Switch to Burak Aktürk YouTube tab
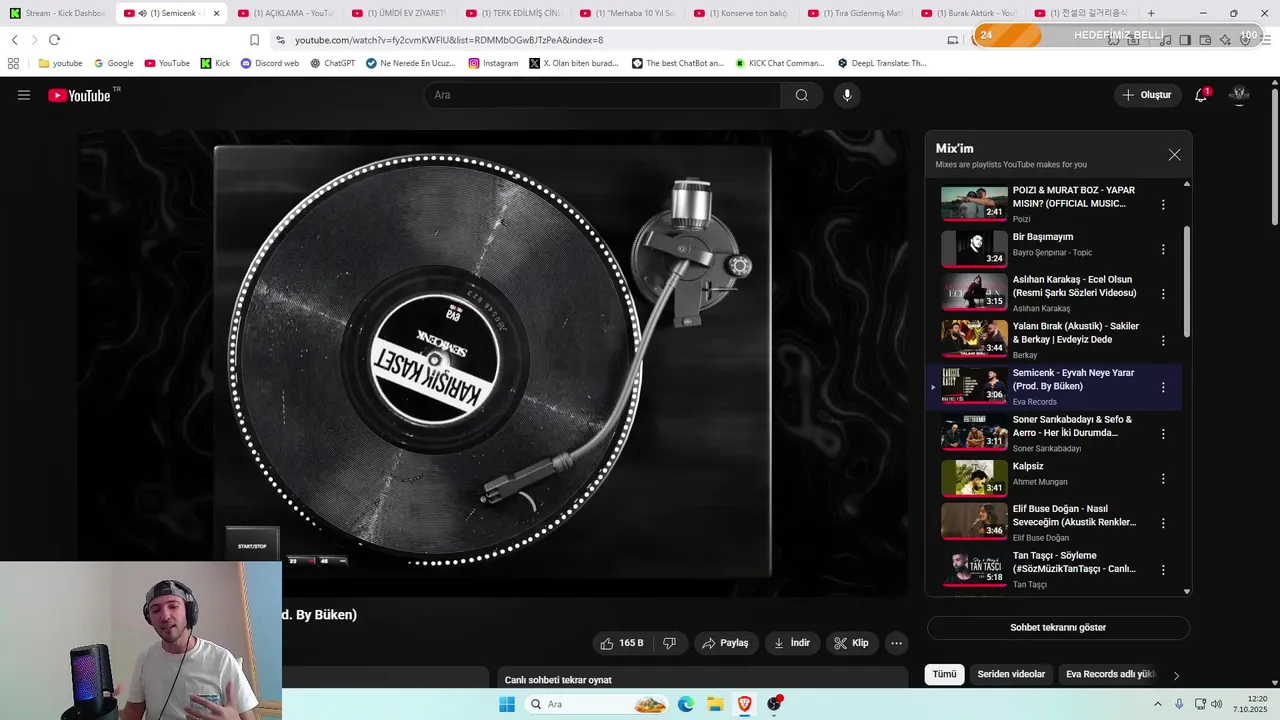The width and height of the screenshot is (1280, 720). [968, 13]
